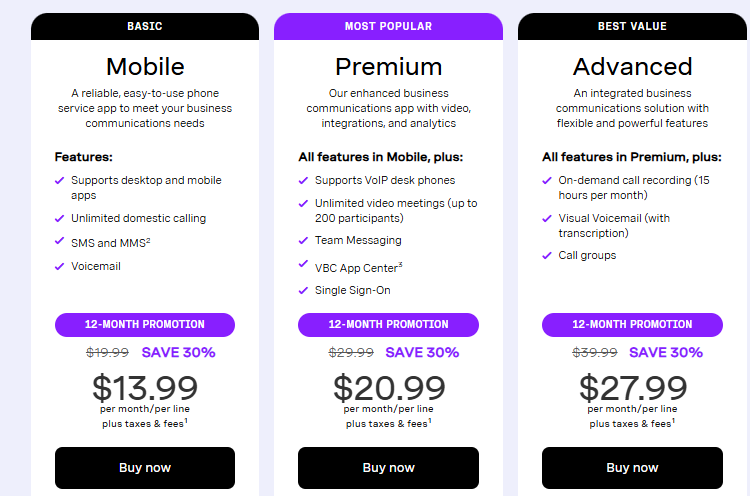Click the Mobile plan 12-Month Promotion badge
Image resolution: width=750 pixels, height=496 pixels.
pyautogui.click(x=145, y=325)
